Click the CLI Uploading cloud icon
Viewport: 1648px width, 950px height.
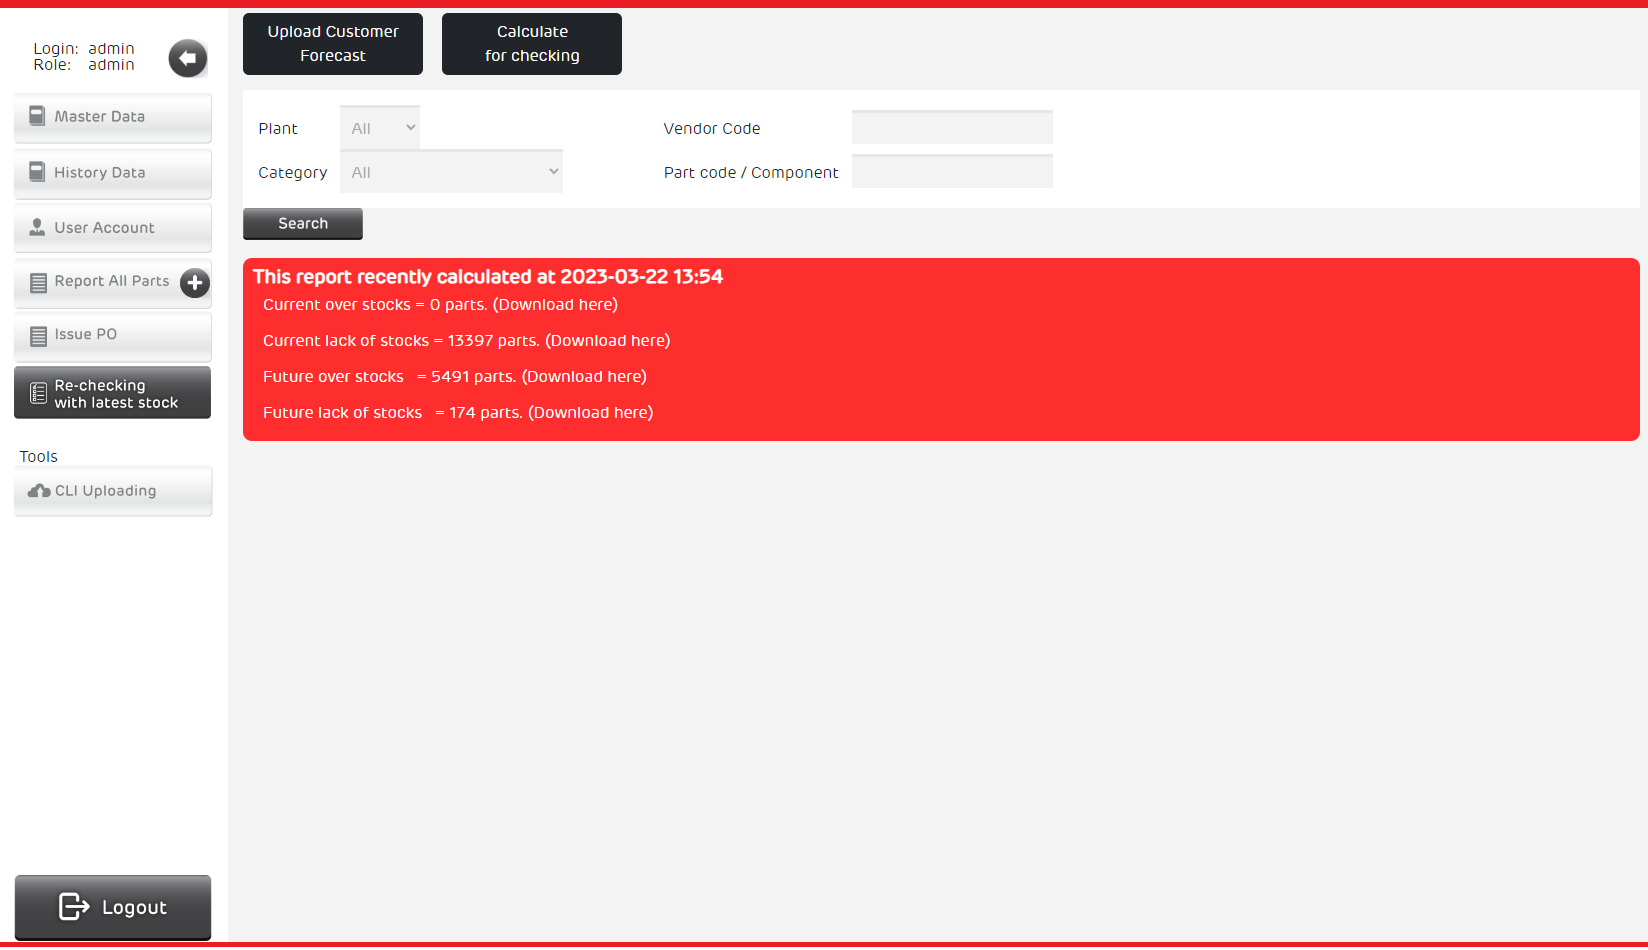(39, 491)
